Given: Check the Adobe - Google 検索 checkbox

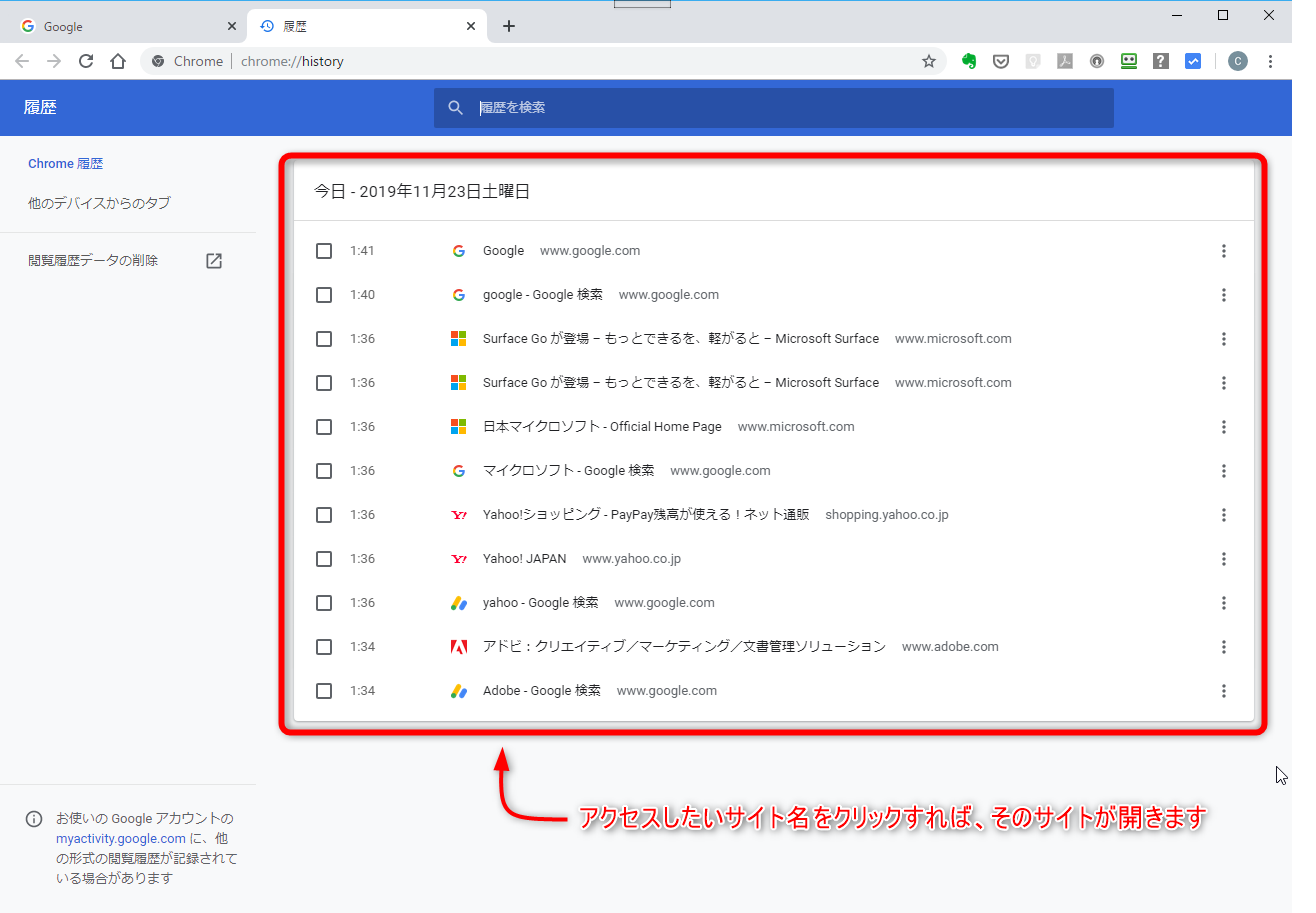Looking at the screenshot, I should coord(324,691).
